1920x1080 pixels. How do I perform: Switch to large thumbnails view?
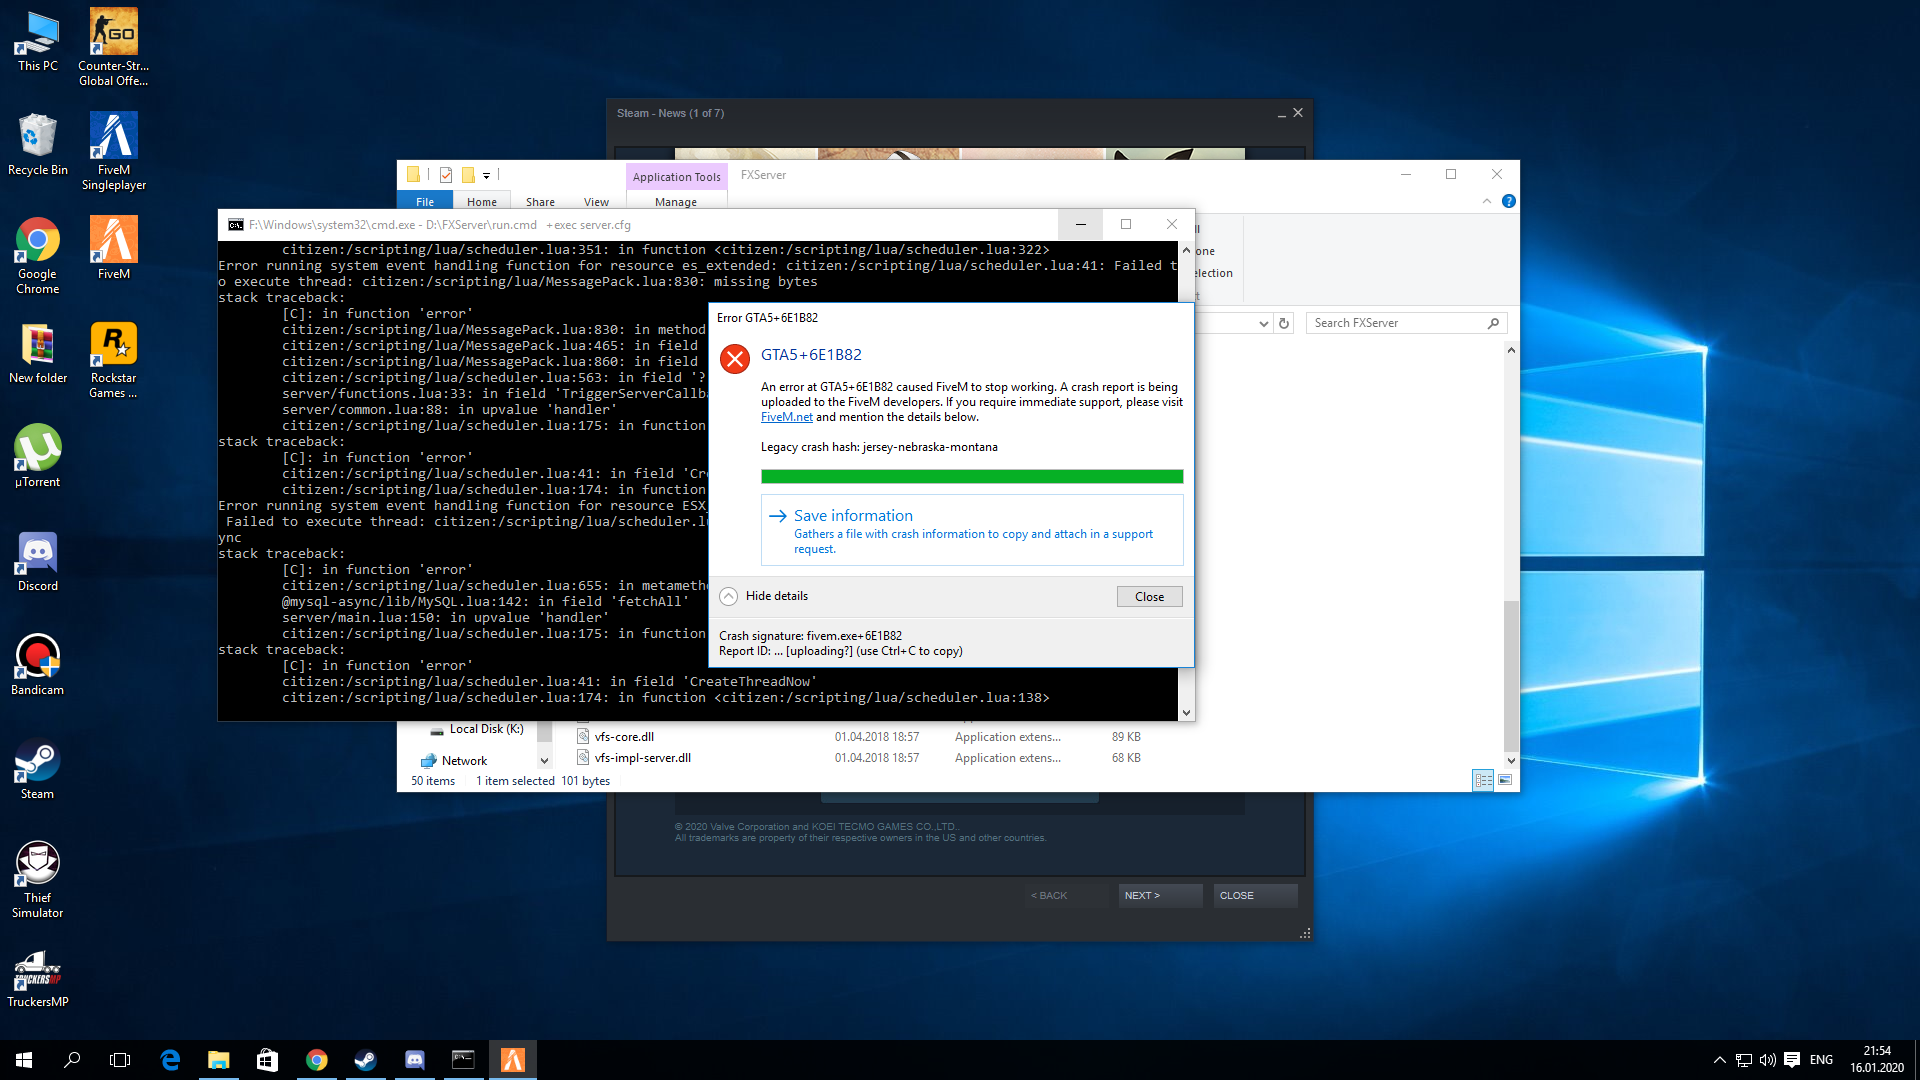coord(1505,780)
